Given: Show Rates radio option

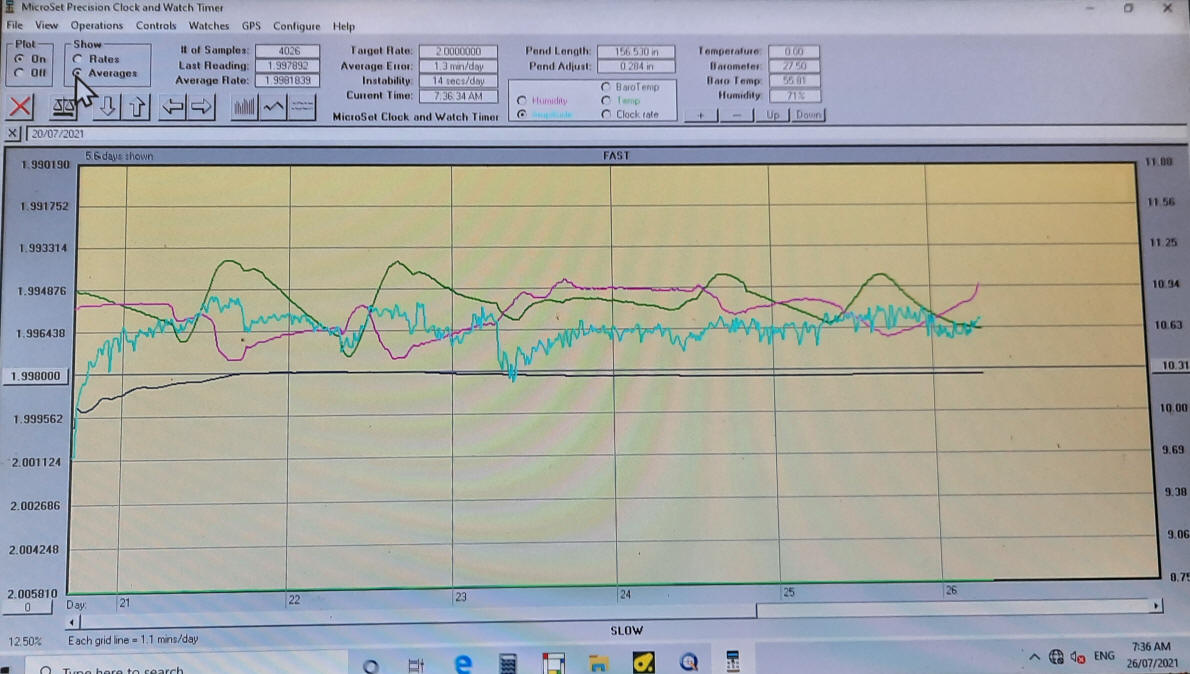Looking at the screenshot, I should [x=78, y=59].
